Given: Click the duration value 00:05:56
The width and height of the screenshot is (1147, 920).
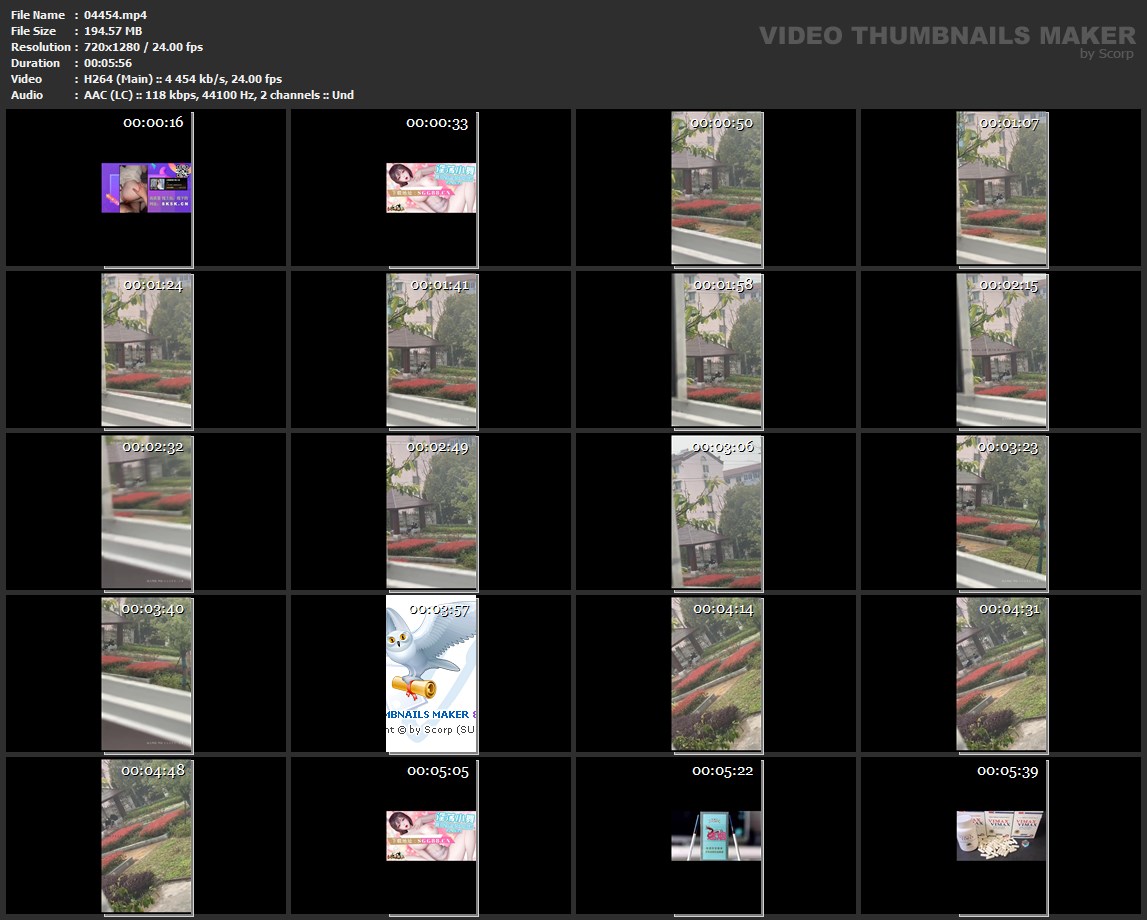Looking at the screenshot, I should (x=107, y=63).
